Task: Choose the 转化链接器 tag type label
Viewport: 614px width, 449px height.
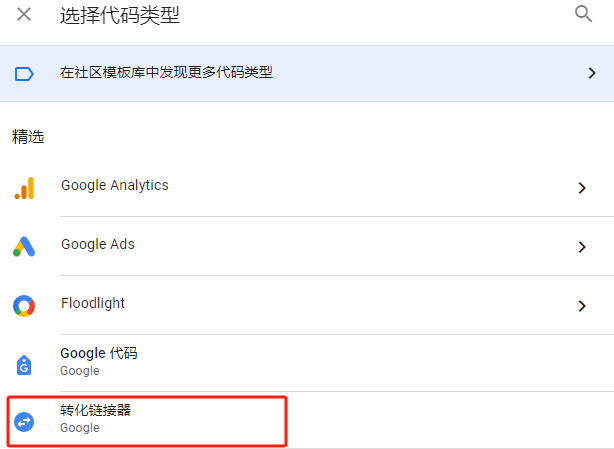Action: point(96,411)
